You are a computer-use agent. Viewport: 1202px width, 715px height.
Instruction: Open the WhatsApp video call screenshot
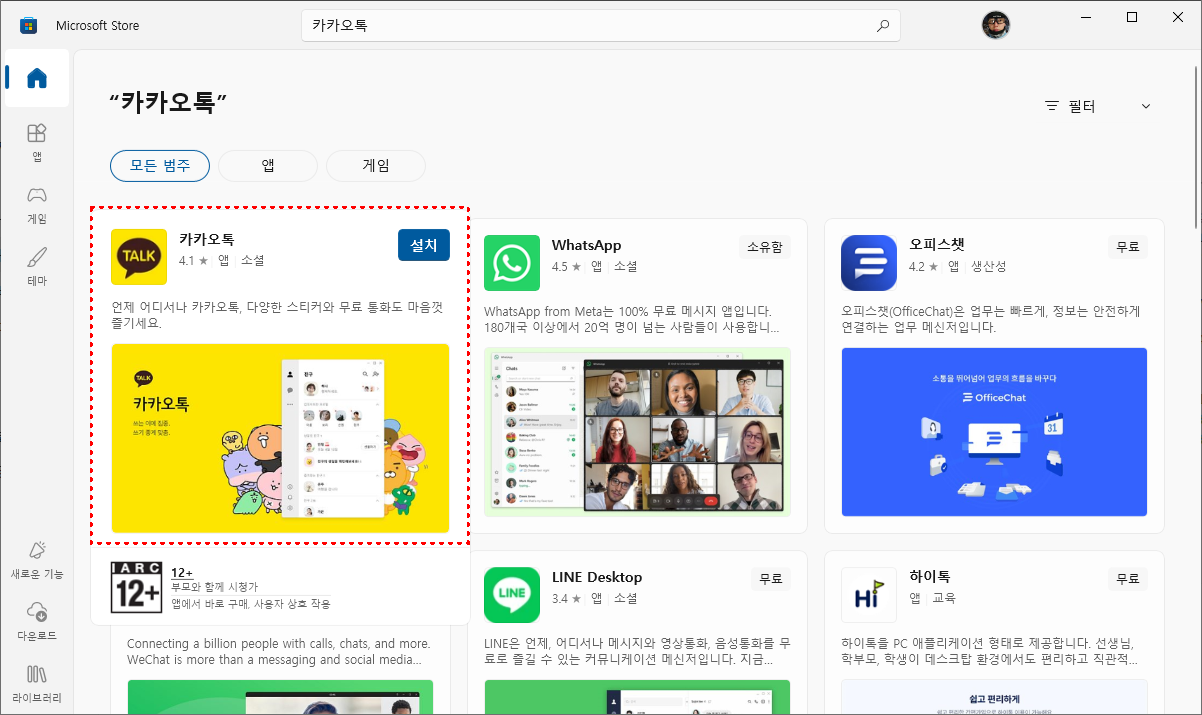pos(637,432)
